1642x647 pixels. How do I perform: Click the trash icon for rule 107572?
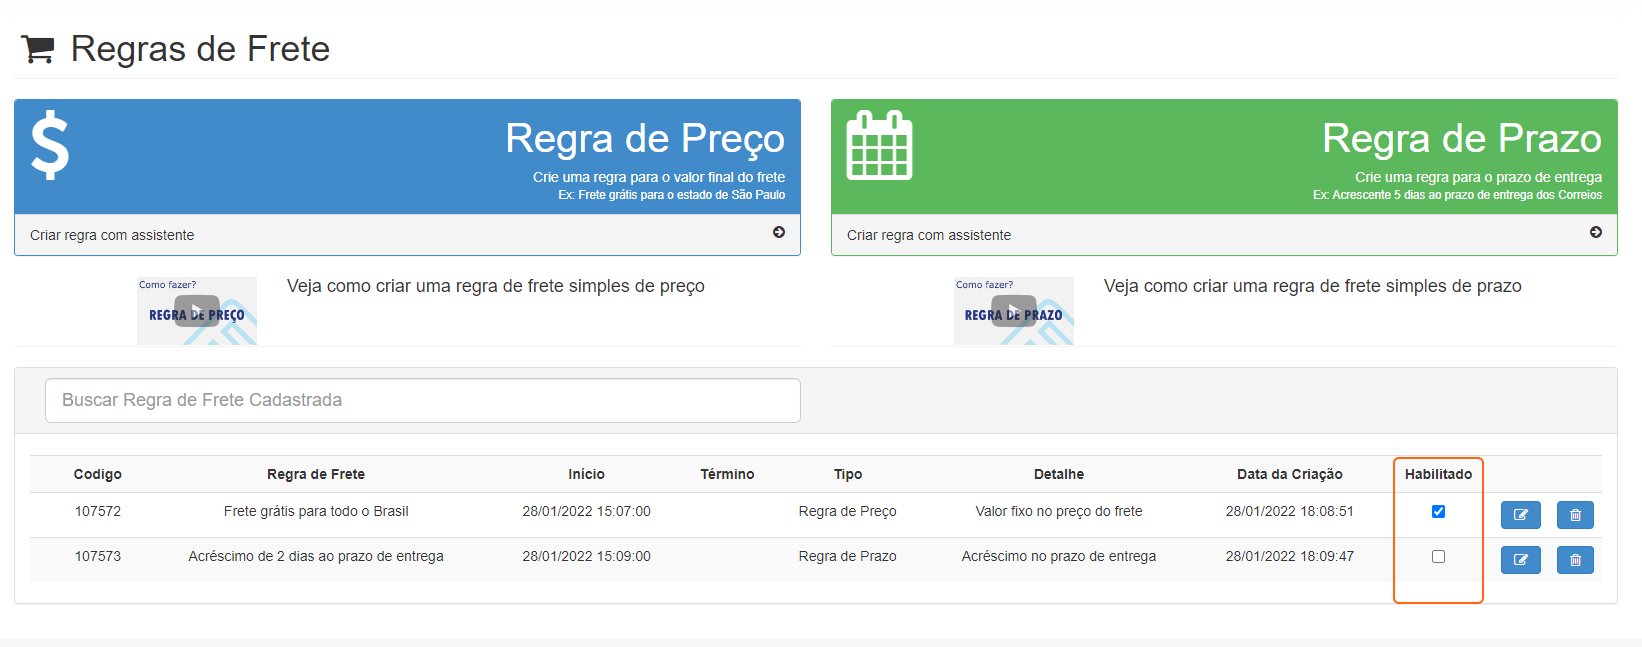[1575, 515]
